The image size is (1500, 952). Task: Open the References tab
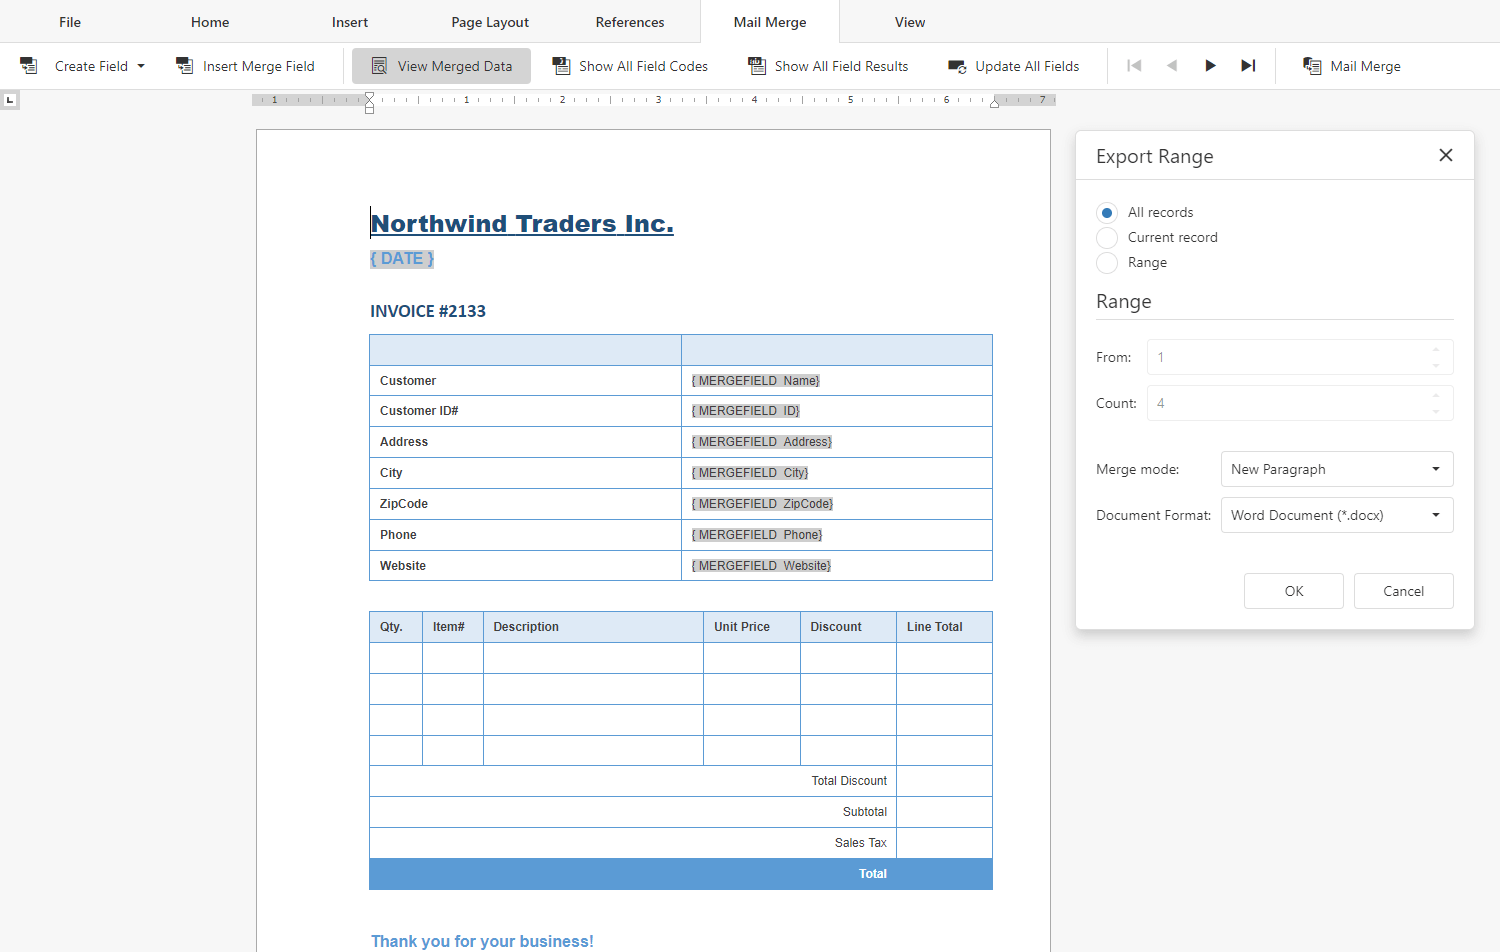630,22
